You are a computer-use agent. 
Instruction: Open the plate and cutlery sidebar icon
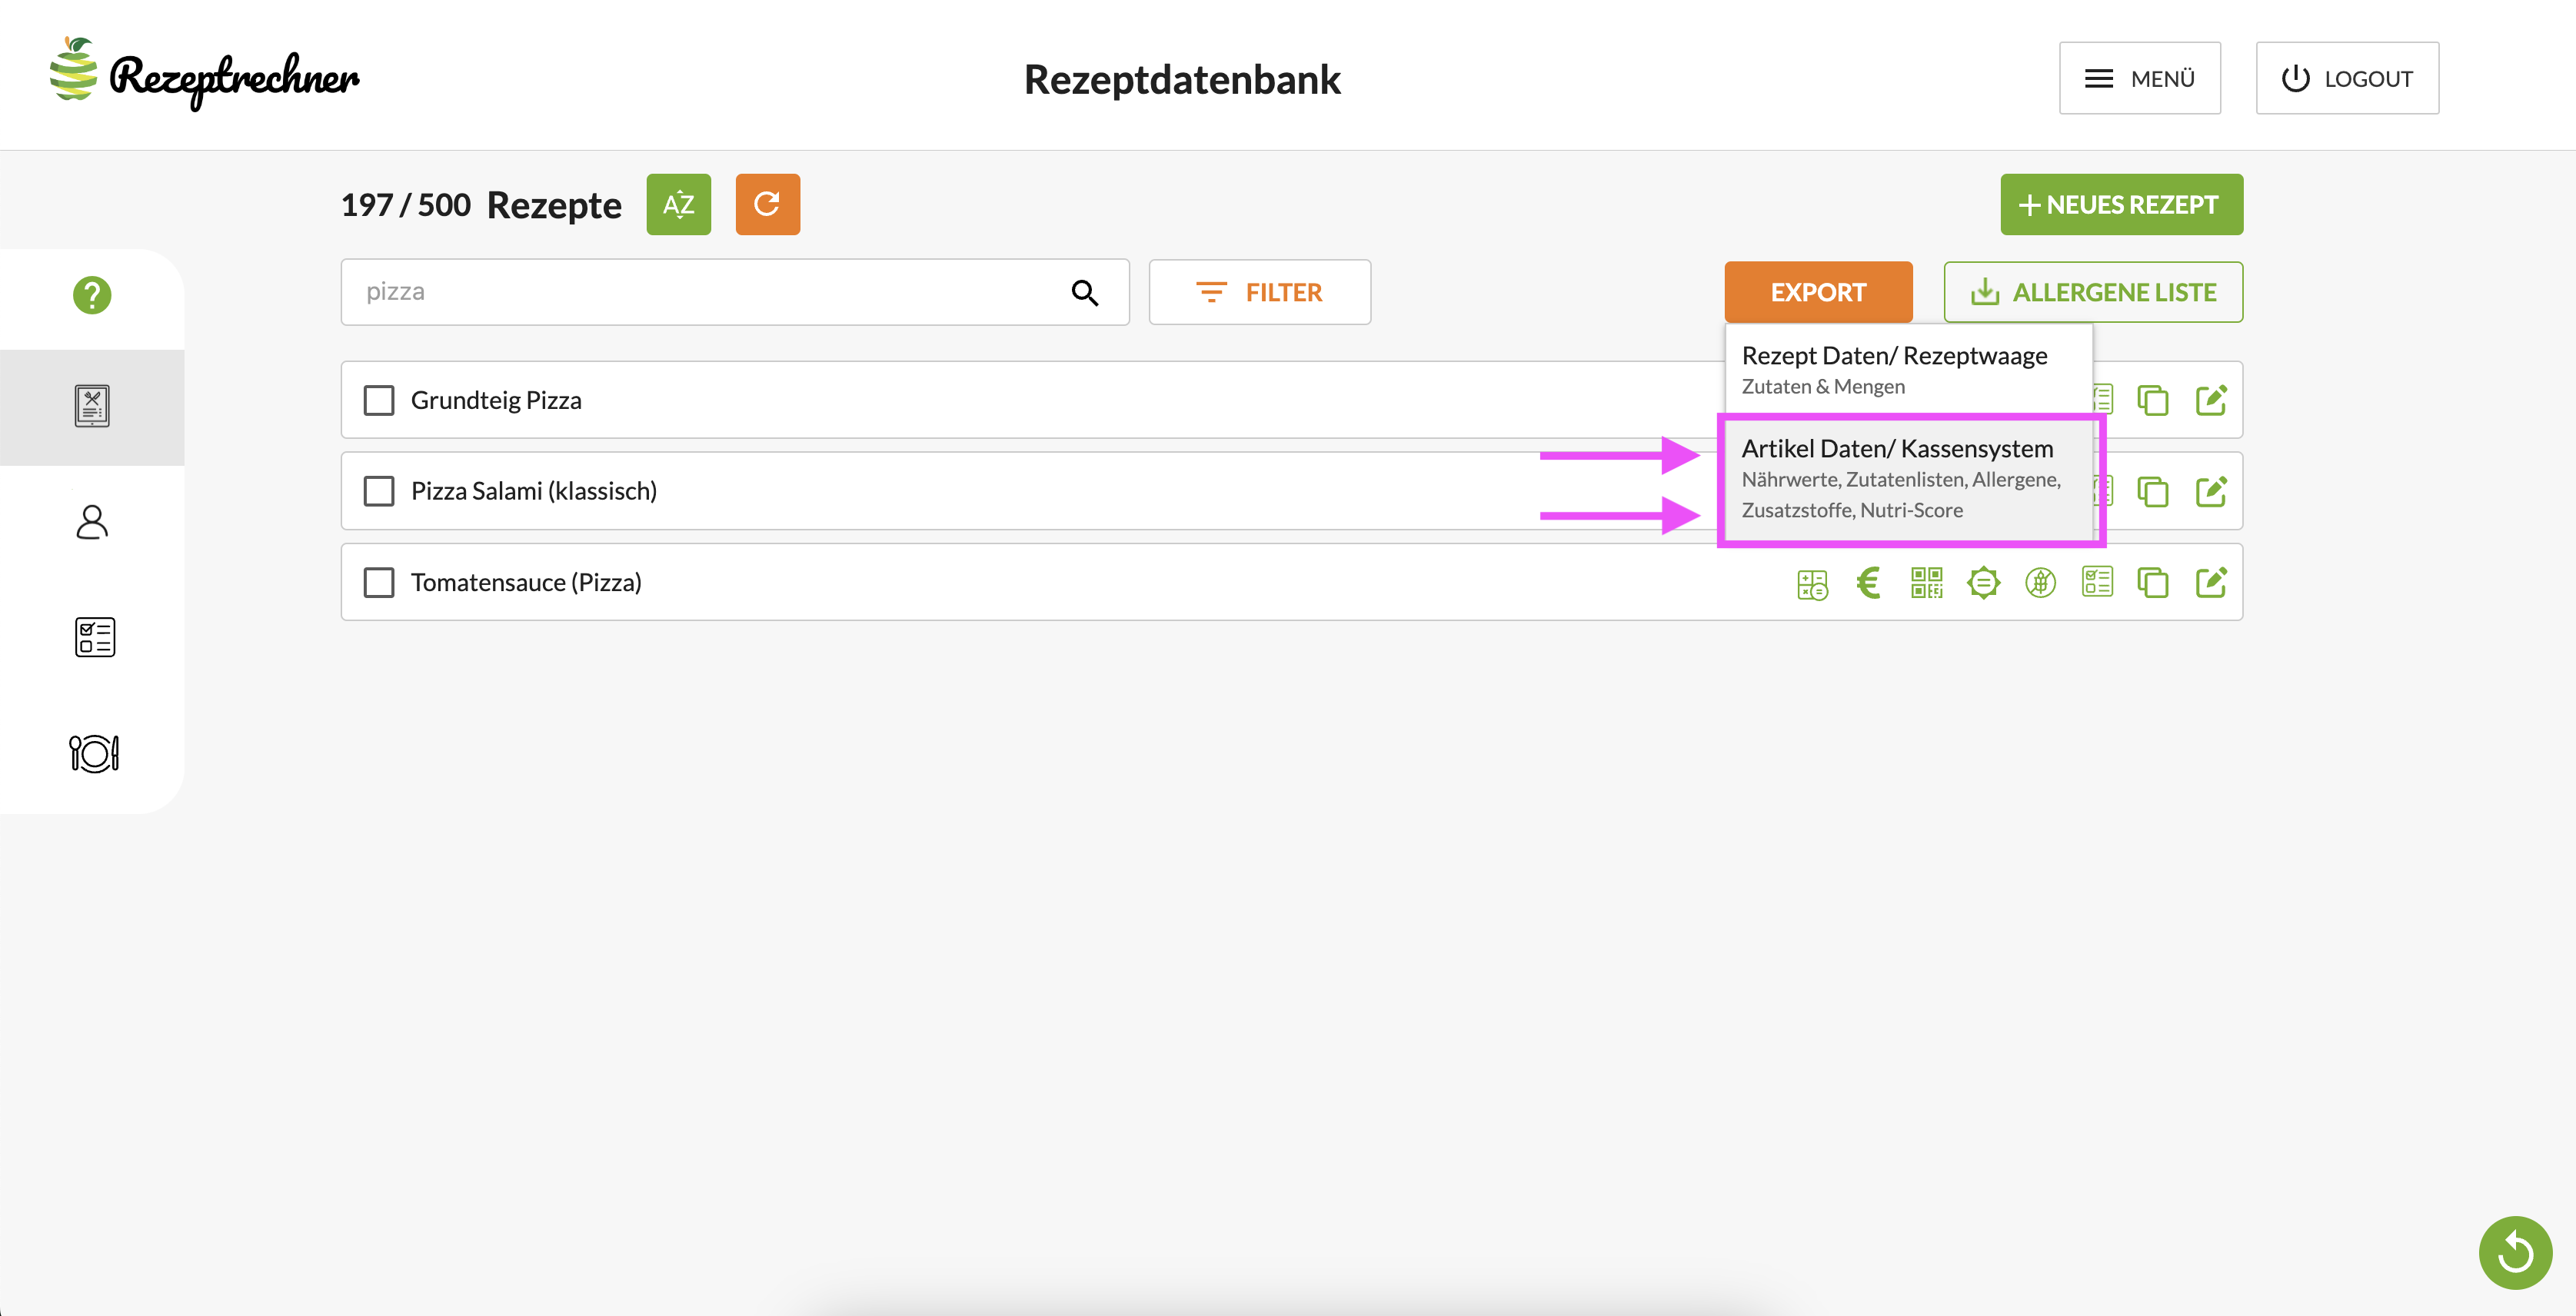94,753
